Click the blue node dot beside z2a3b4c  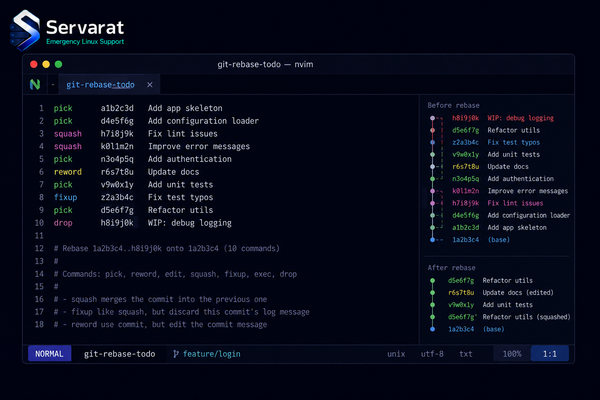click(x=432, y=142)
